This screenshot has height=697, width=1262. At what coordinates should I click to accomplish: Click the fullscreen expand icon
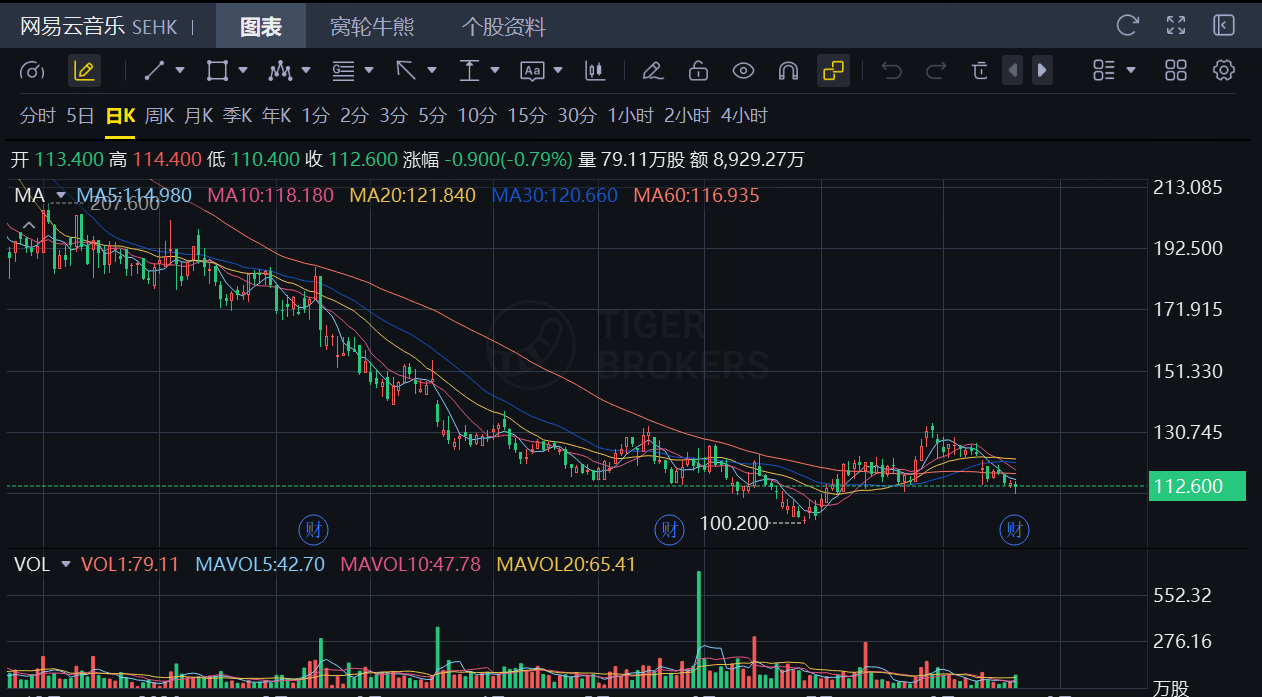click(x=1176, y=25)
